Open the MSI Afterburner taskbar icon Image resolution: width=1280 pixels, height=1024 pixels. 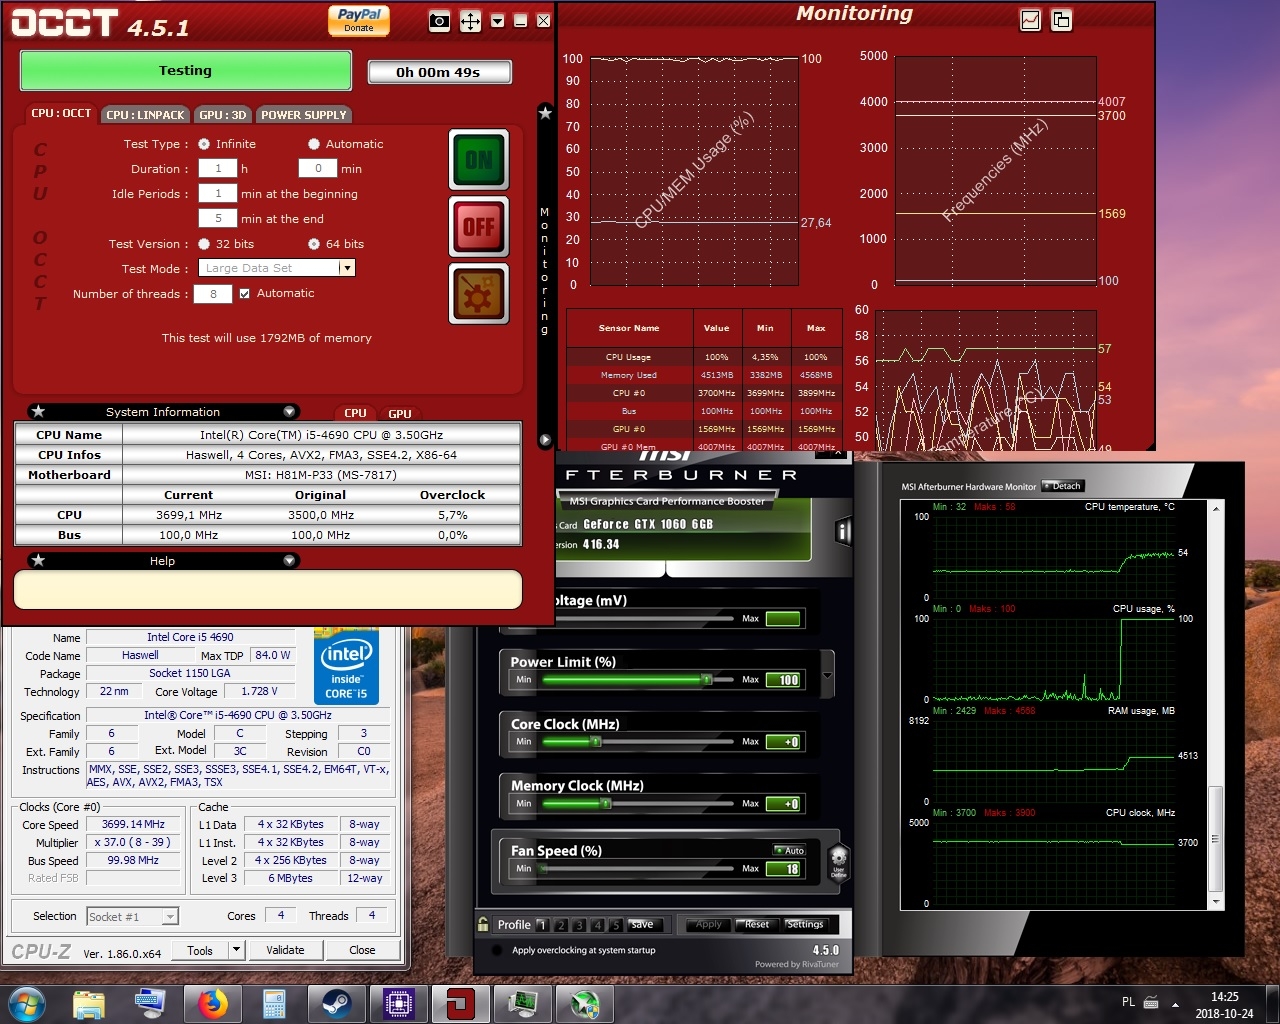pos(523,1003)
